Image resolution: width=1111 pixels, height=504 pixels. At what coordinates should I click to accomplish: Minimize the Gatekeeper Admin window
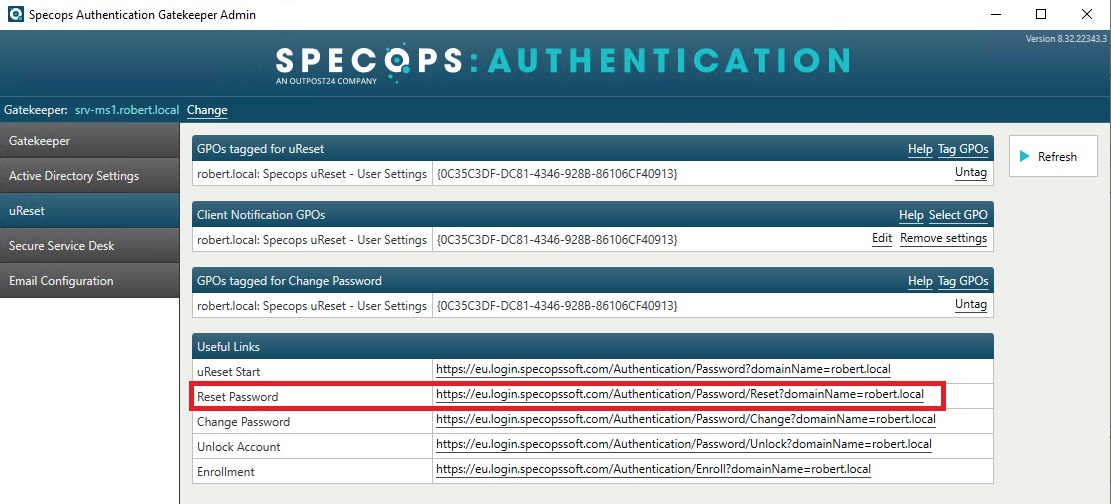(994, 14)
